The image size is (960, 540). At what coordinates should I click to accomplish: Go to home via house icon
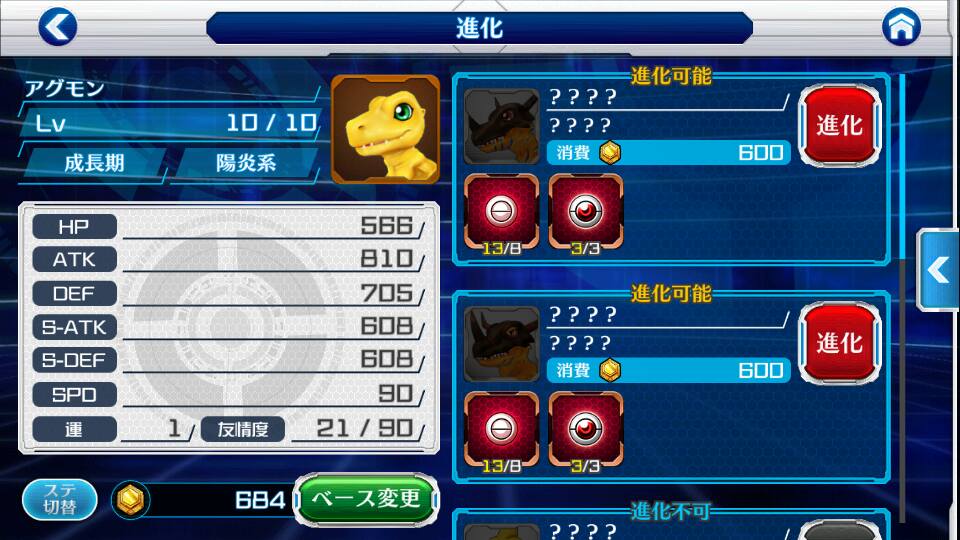point(901,27)
